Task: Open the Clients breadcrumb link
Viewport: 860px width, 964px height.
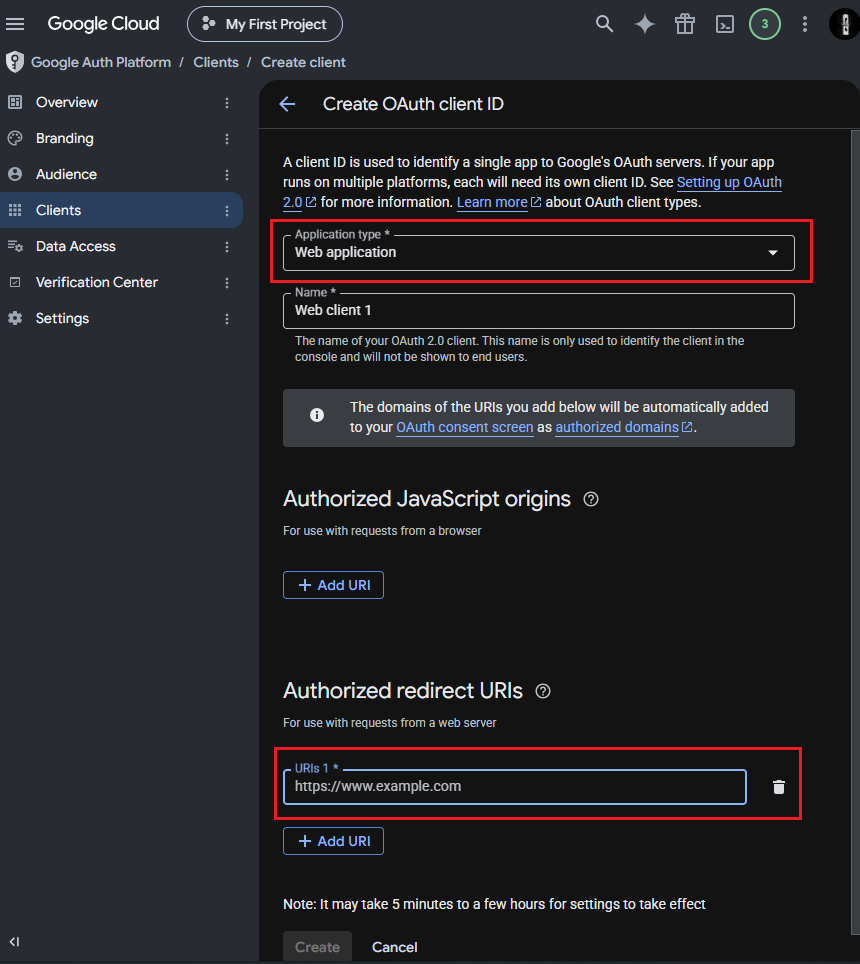Action: (216, 62)
